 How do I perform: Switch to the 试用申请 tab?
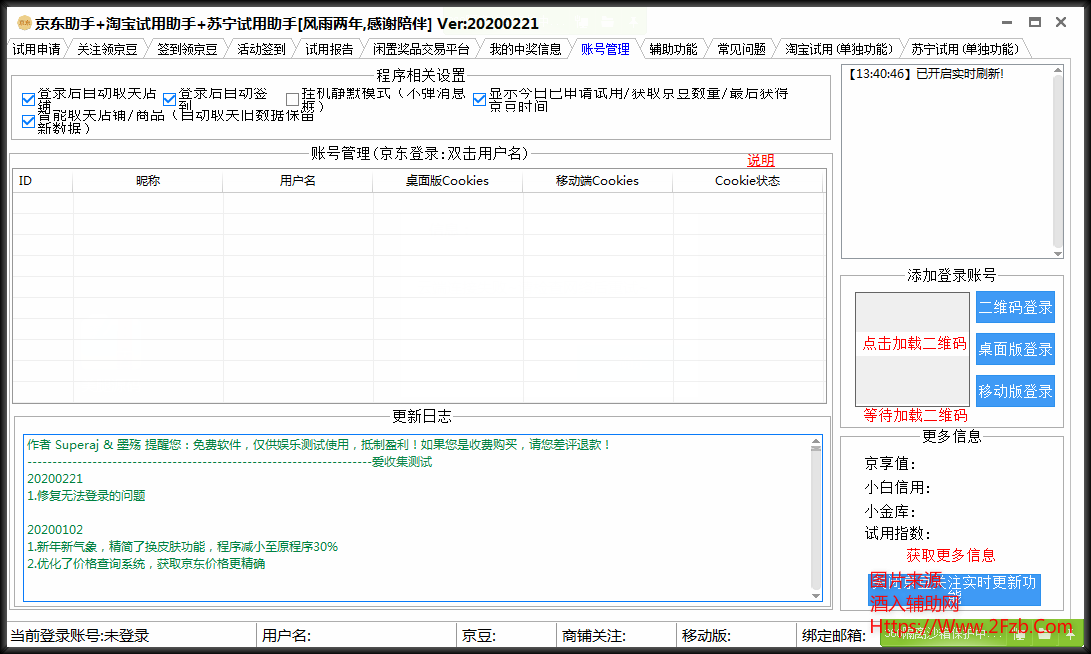tap(36, 49)
